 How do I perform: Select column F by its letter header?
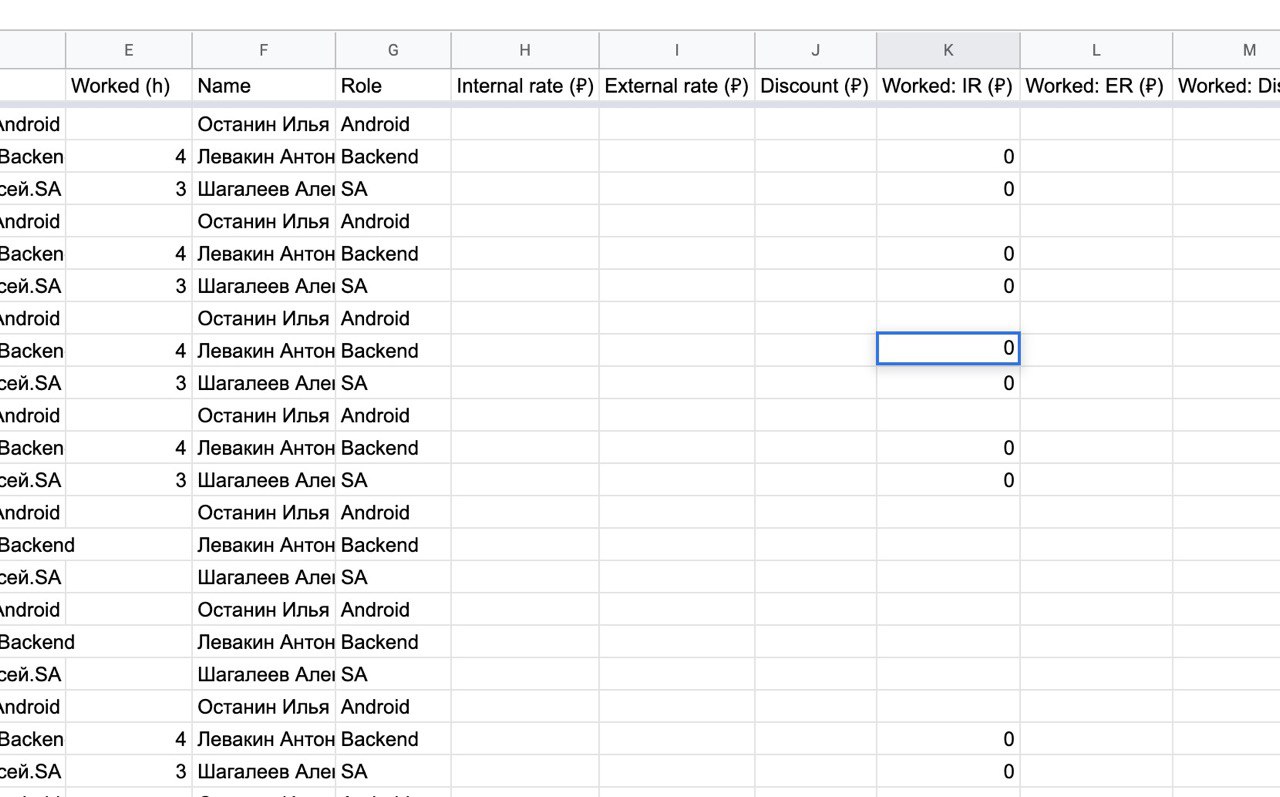pyautogui.click(x=263, y=50)
